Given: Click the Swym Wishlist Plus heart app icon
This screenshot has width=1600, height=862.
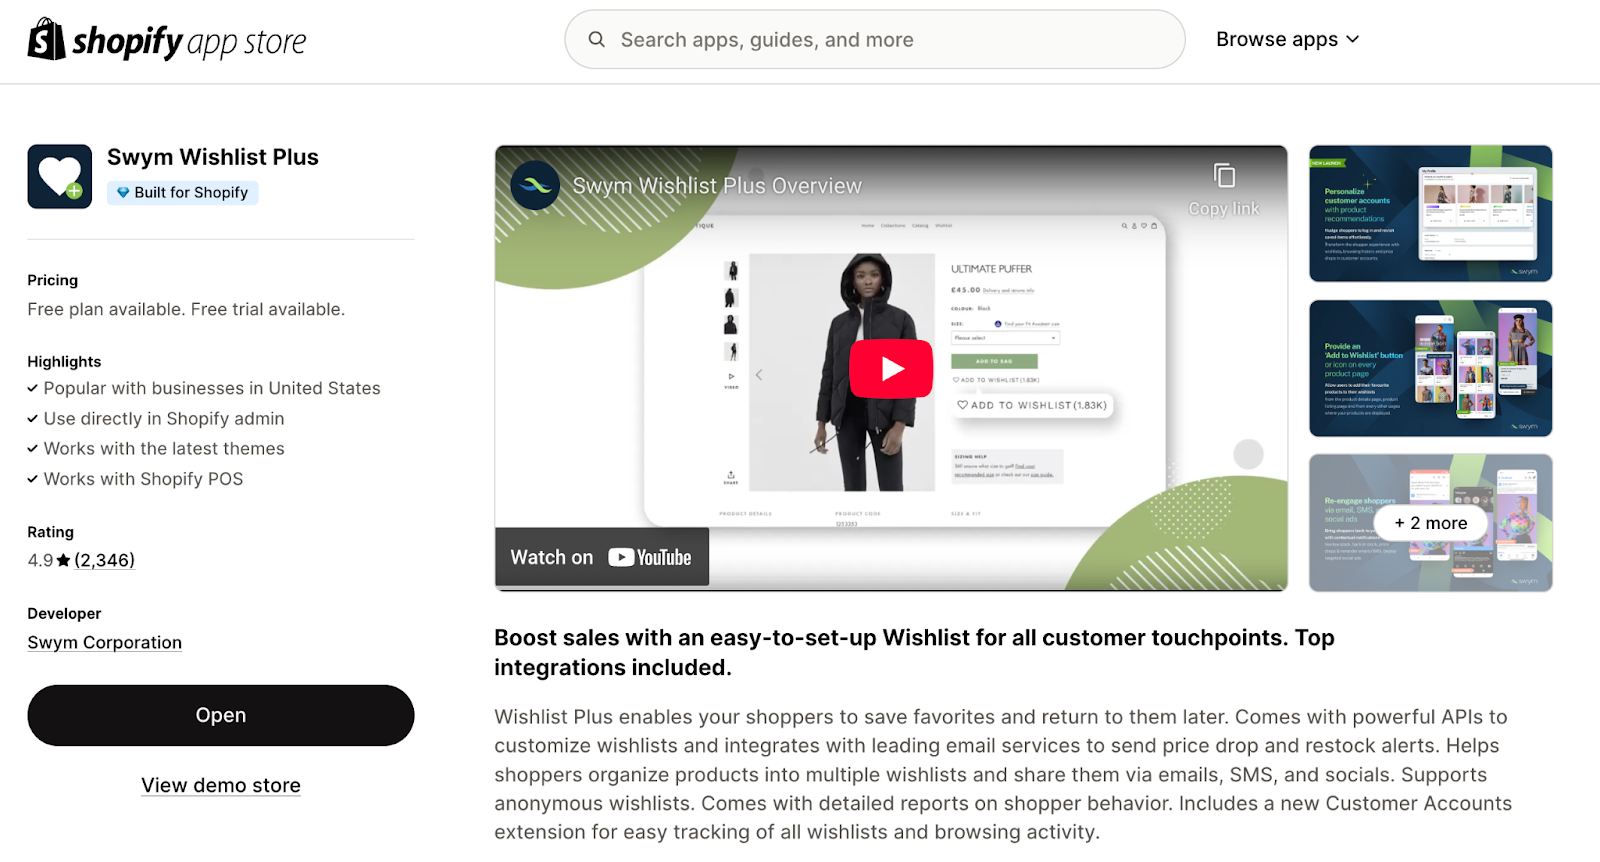Looking at the screenshot, I should [60, 176].
